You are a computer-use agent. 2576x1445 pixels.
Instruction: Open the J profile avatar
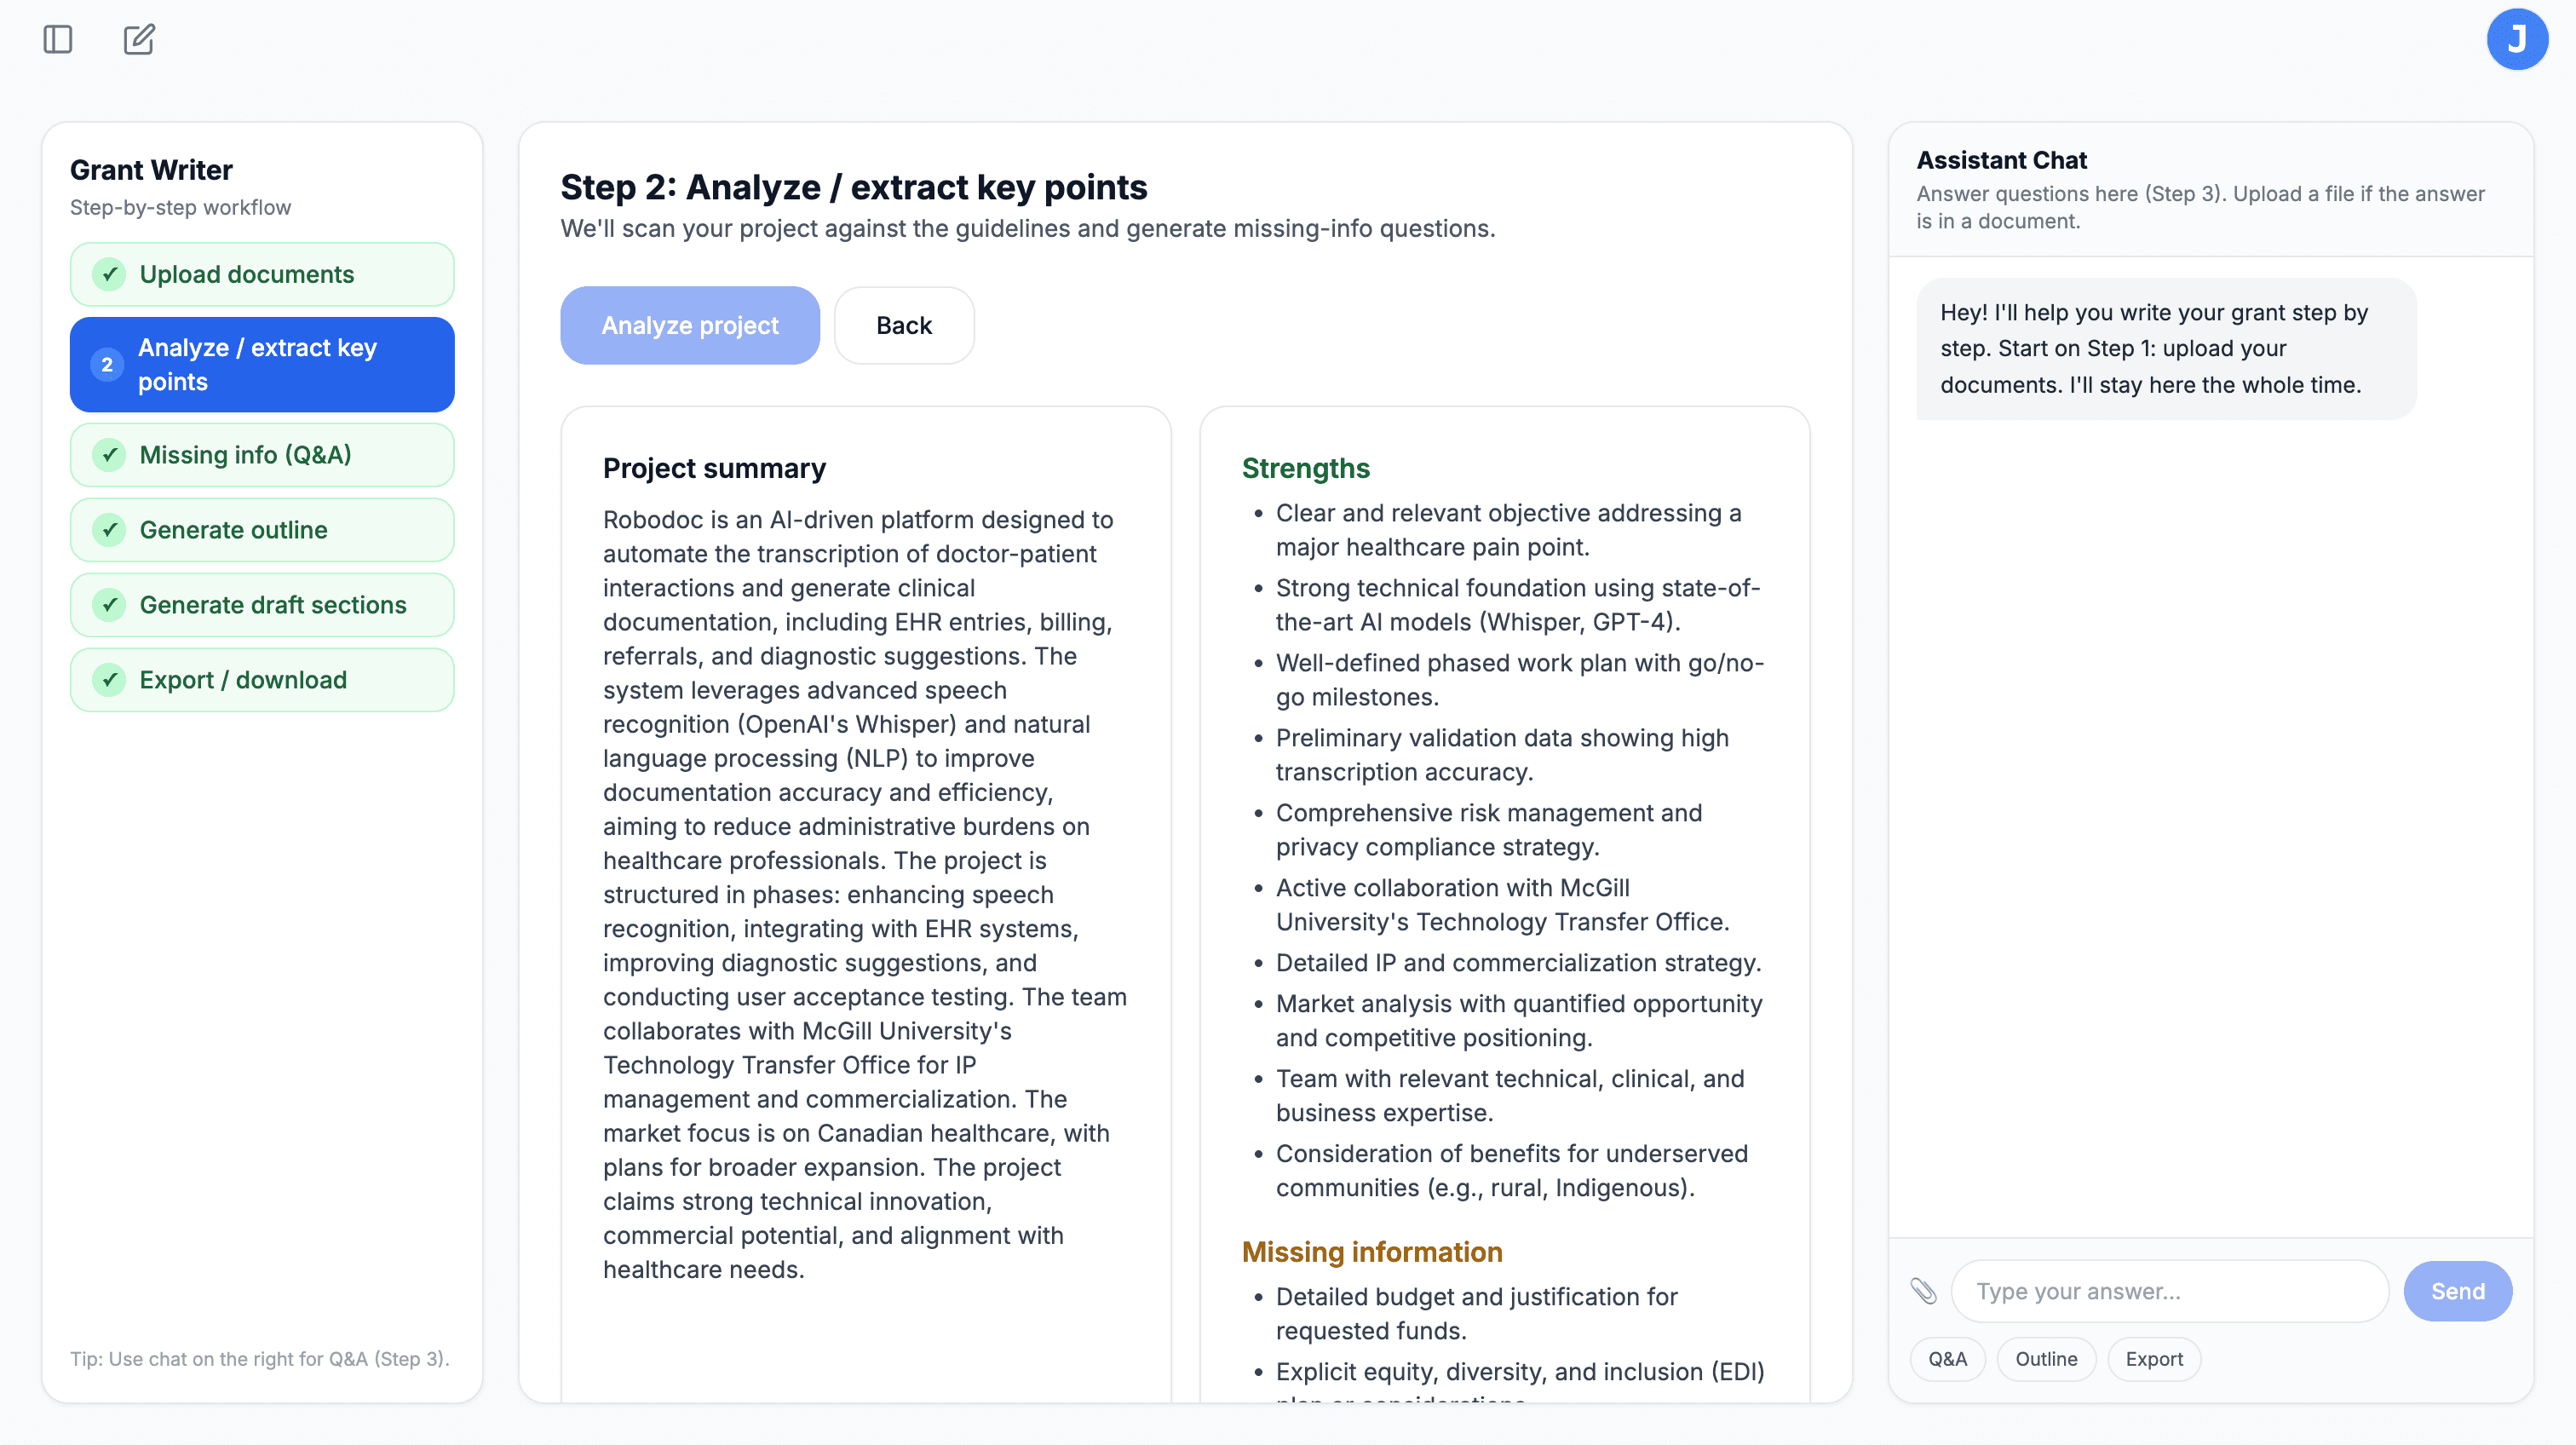(x=2517, y=39)
